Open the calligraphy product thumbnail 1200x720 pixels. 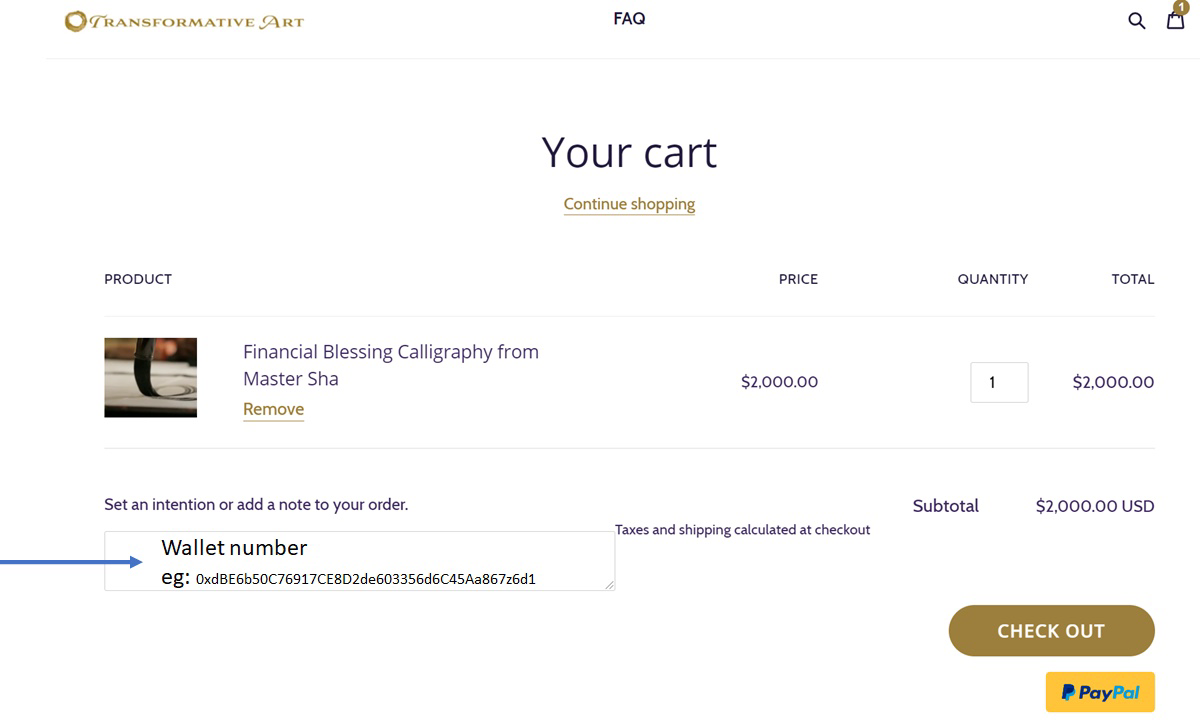150,377
